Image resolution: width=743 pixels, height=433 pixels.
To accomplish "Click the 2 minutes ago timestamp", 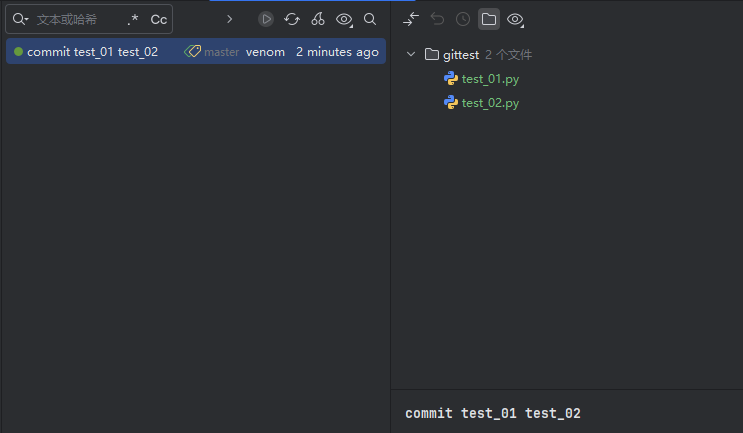I will coord(337,52).
